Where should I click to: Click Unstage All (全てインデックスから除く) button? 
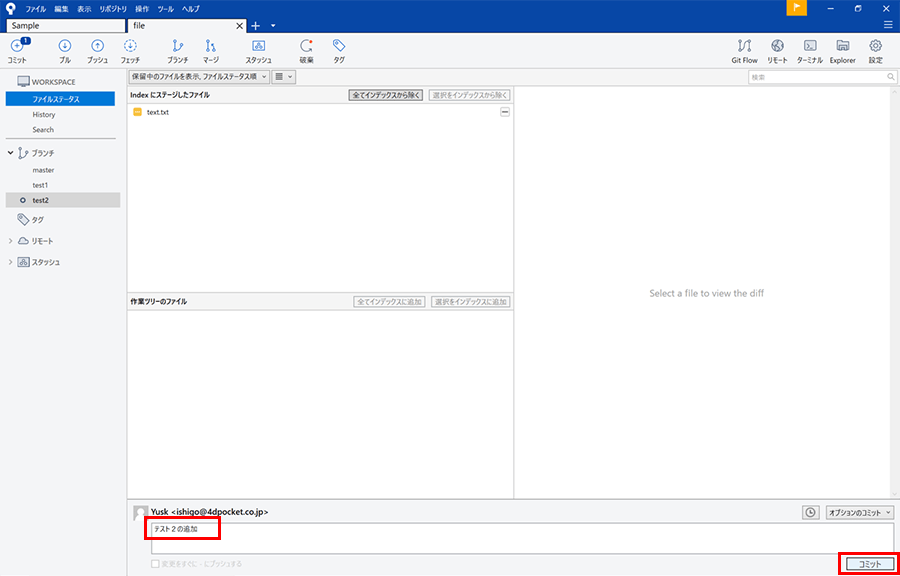pyautogui.click(x=386, y=95)
